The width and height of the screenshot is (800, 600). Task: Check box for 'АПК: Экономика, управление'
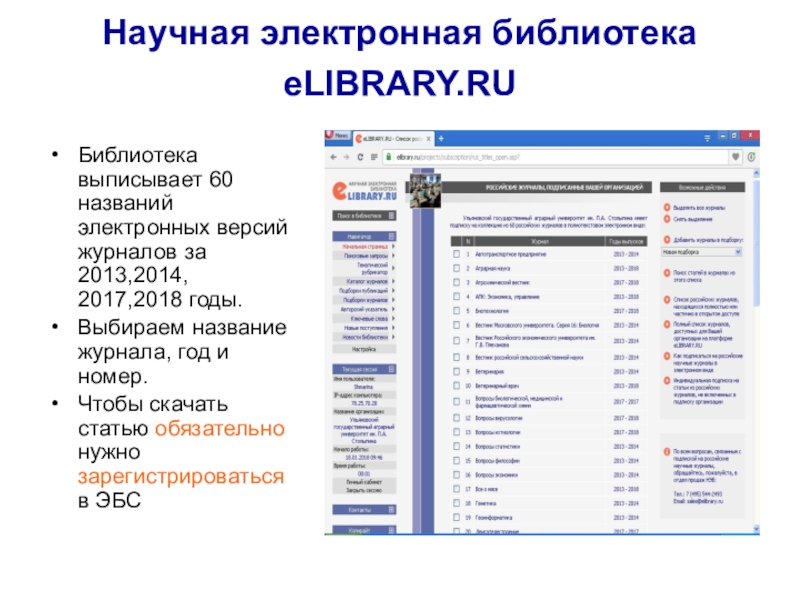(x=457, y=296)
